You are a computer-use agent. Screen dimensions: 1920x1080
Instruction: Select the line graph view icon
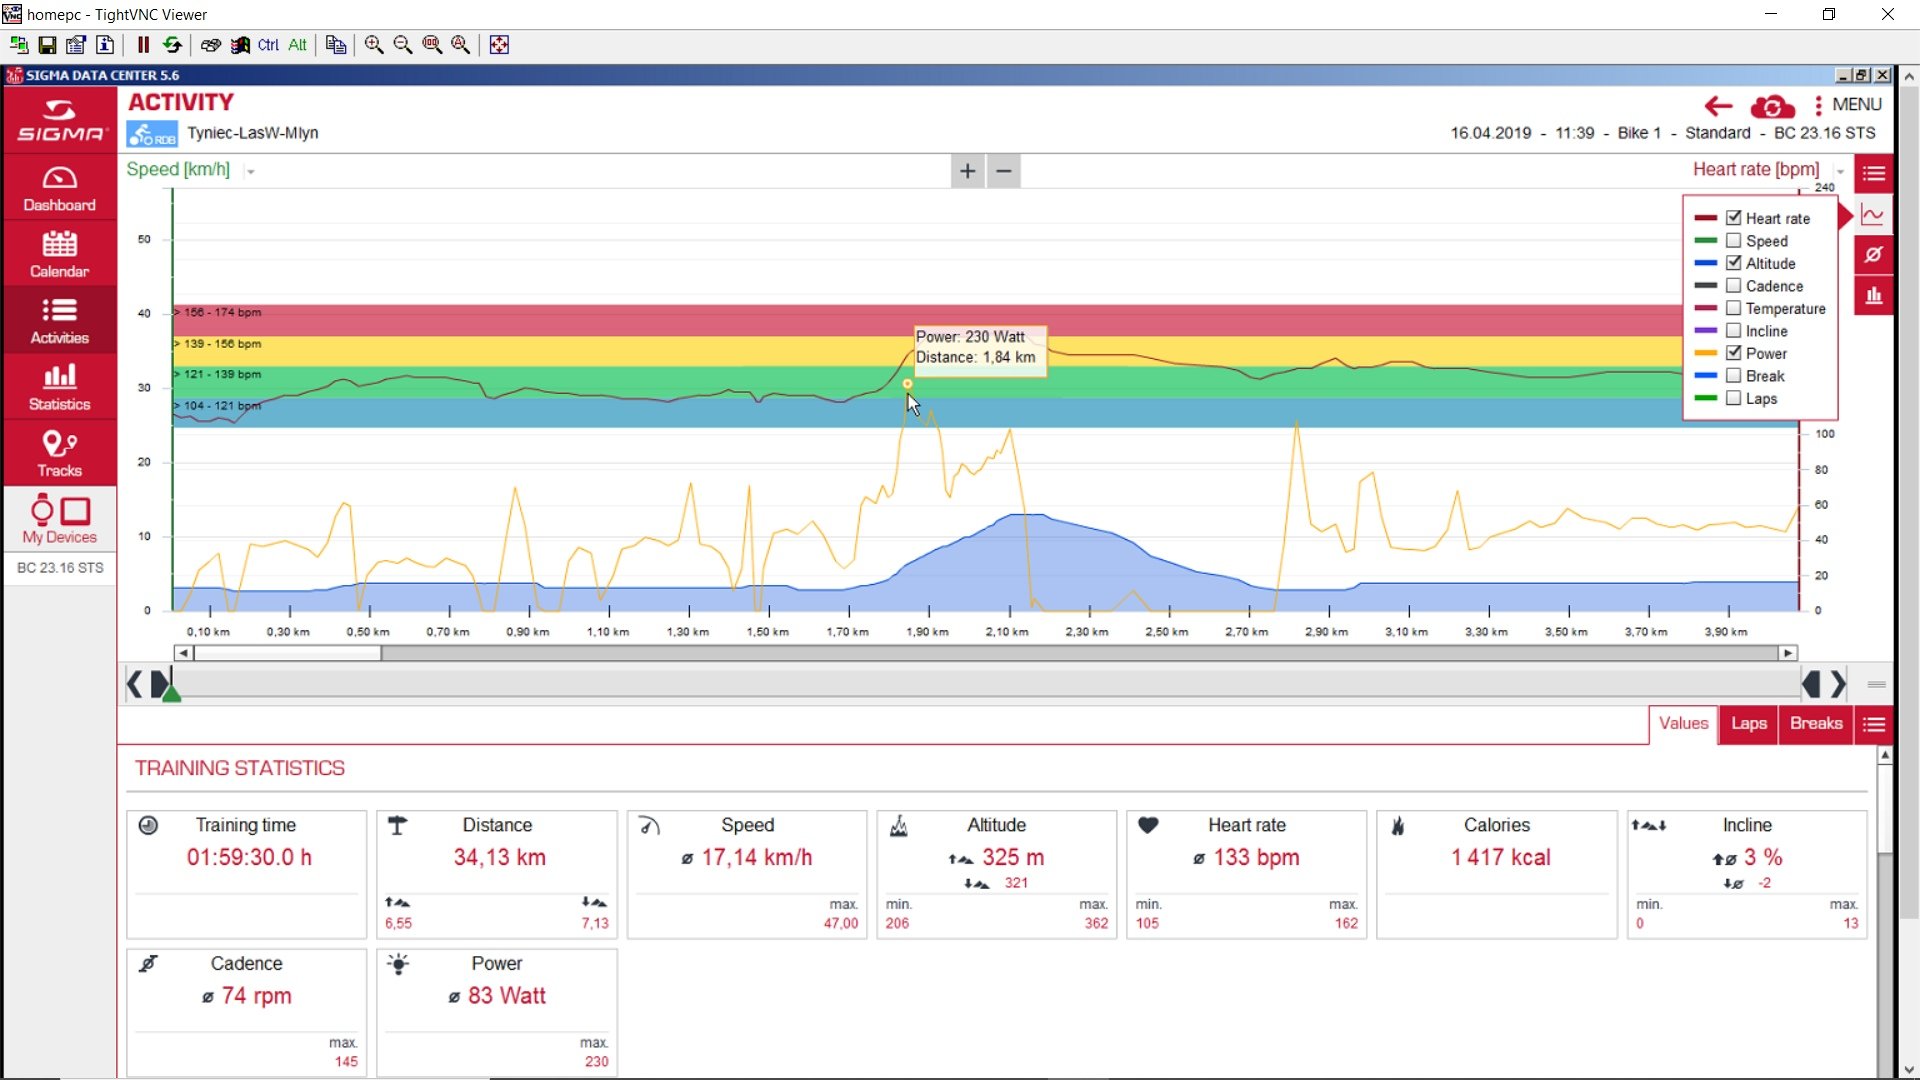click(1873, 215)
